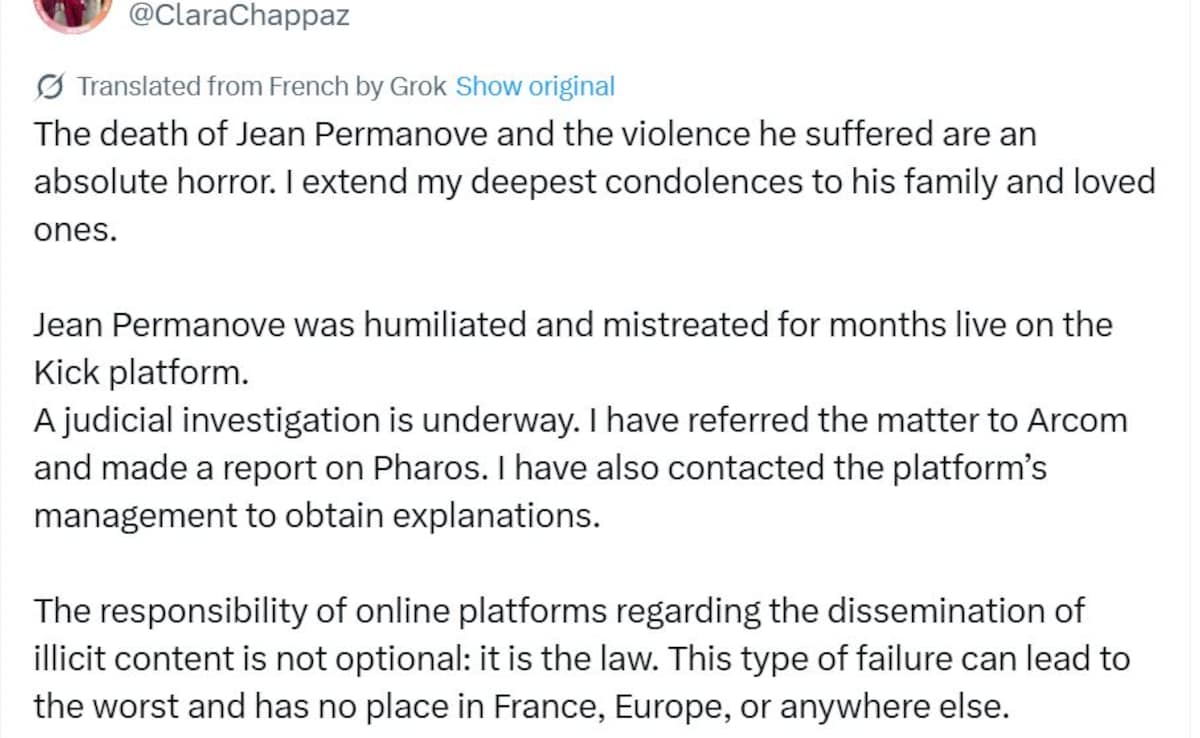
Task: Show original French post text
Action: click(535, 87)
